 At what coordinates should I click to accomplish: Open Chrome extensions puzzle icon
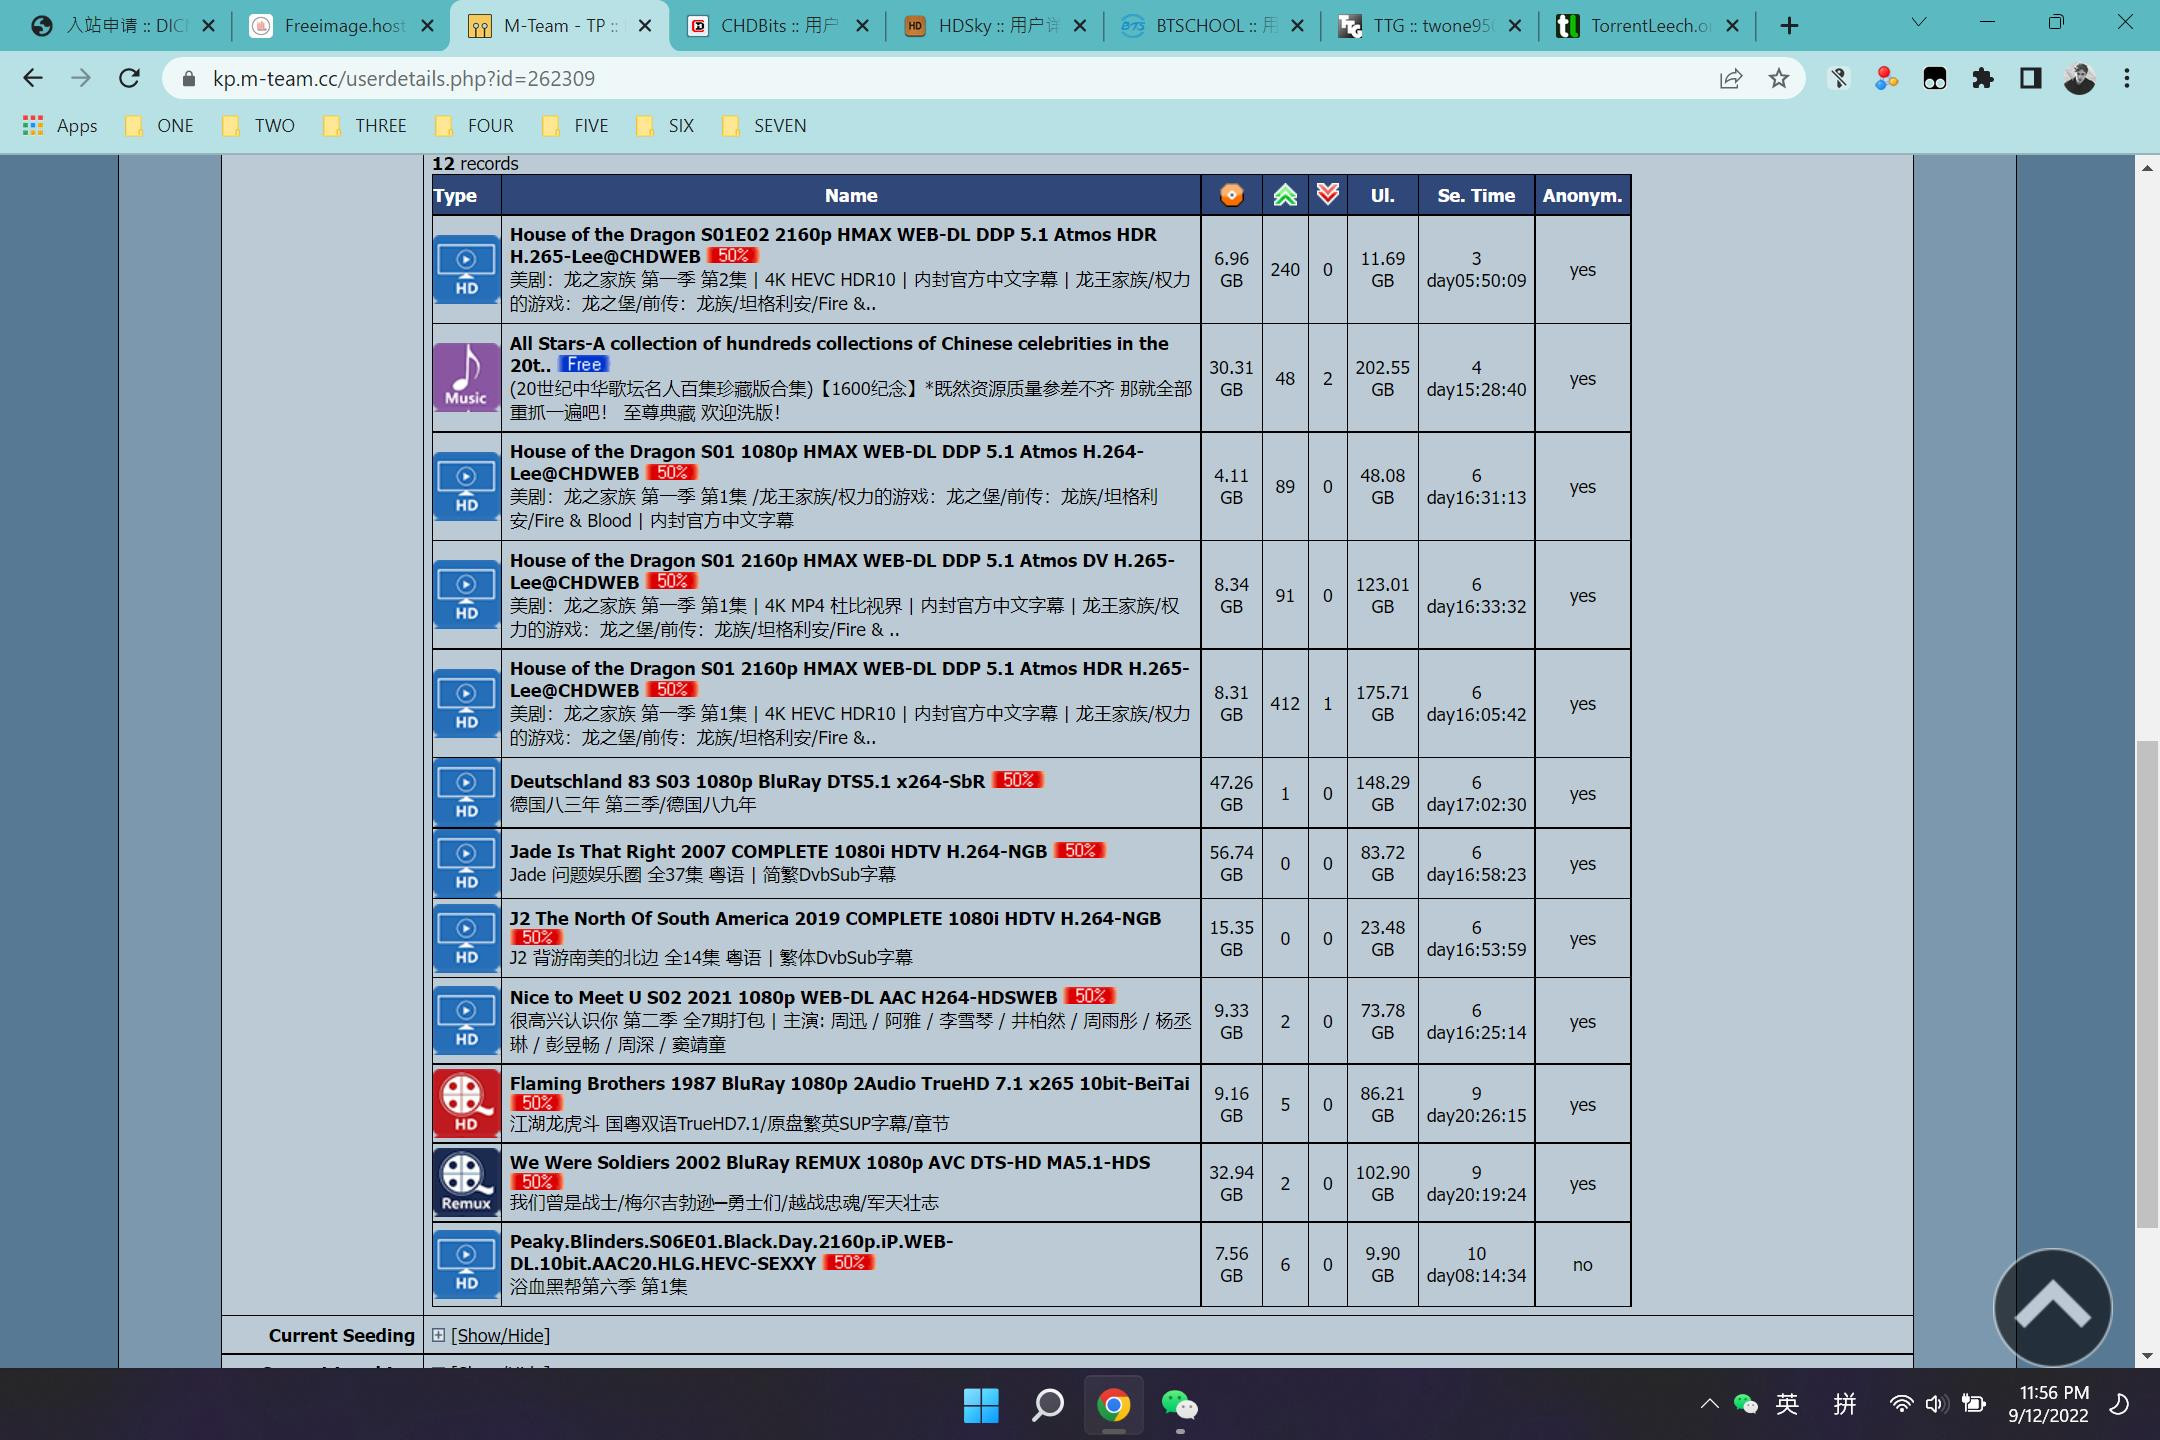[x=1982, y=78]
